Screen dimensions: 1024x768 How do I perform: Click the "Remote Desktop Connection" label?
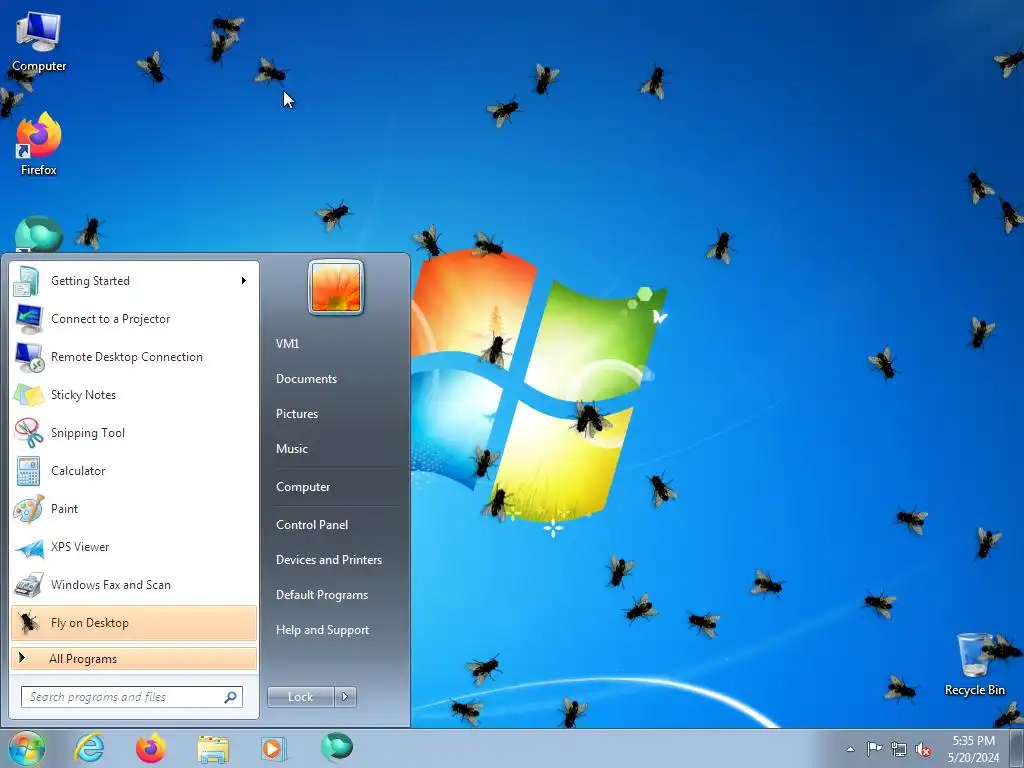pyautogui.click(x=127, y=357)
